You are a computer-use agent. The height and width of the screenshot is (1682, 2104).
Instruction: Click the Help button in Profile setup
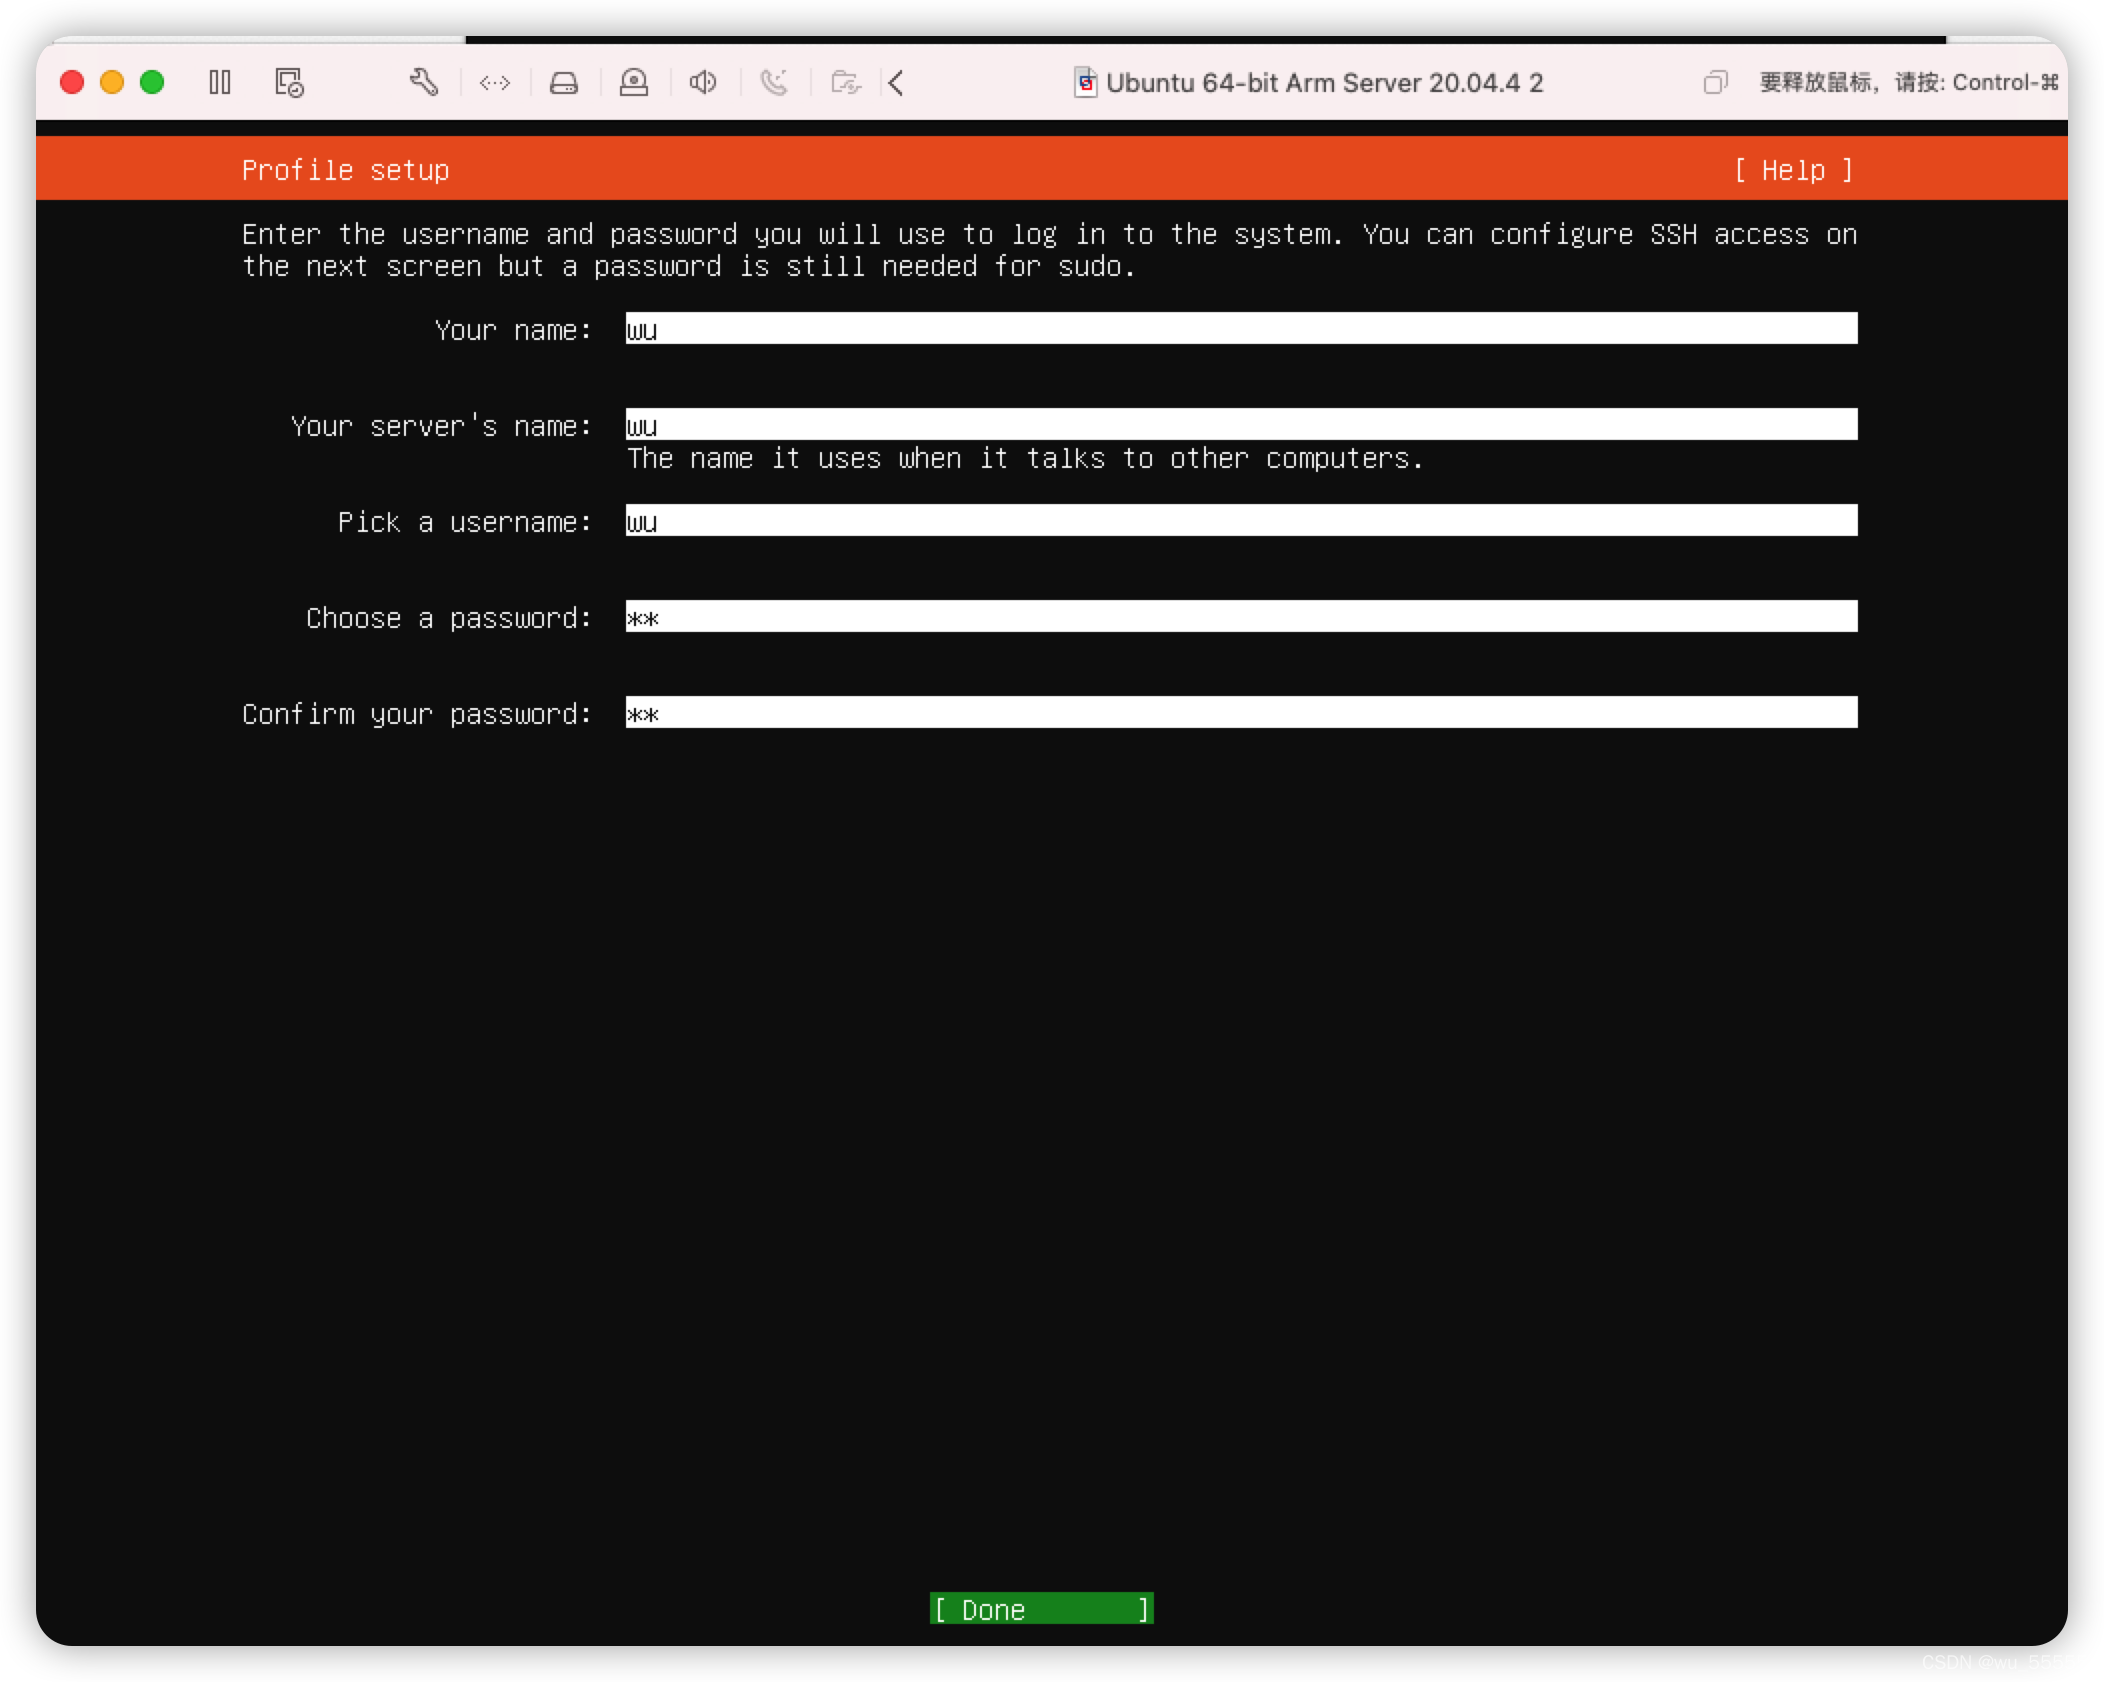pos(1793,168)
